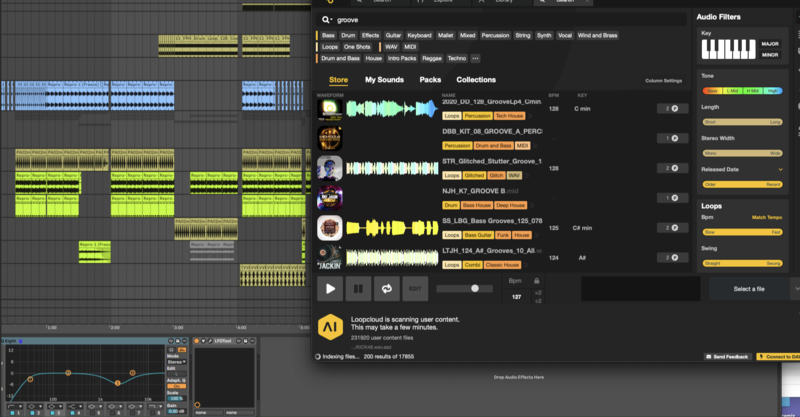Toggle the MIDI format filter tag
Screen dimensions: 800x417
click(x=410, y=47)
